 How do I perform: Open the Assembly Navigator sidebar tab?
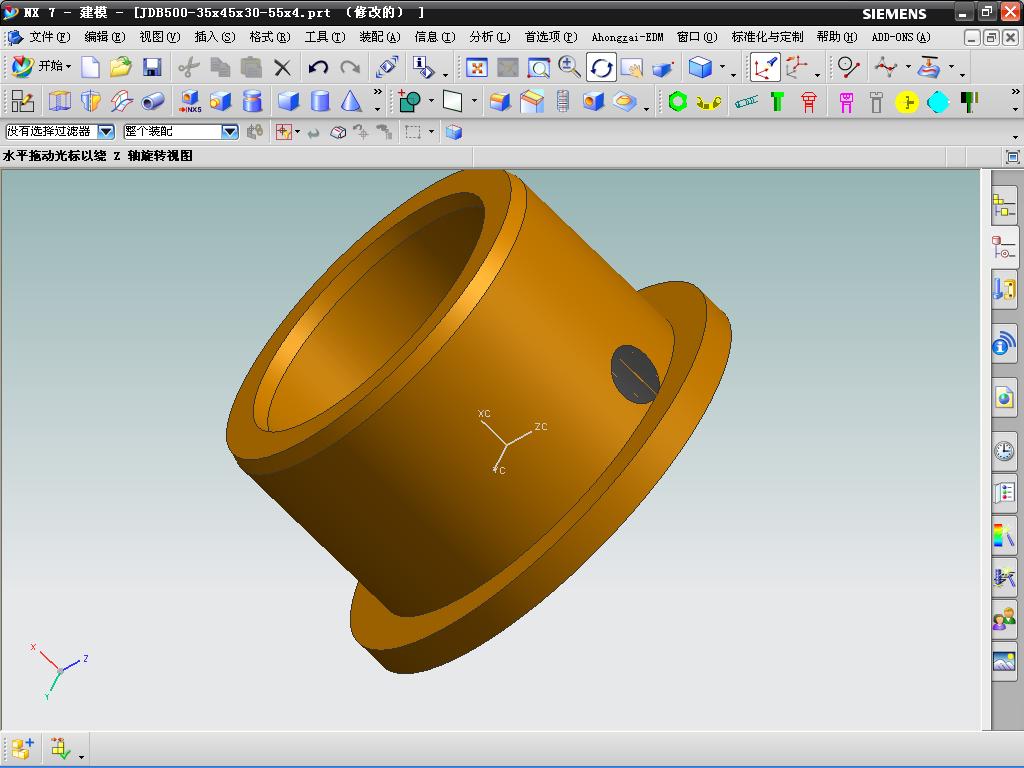1004,206
